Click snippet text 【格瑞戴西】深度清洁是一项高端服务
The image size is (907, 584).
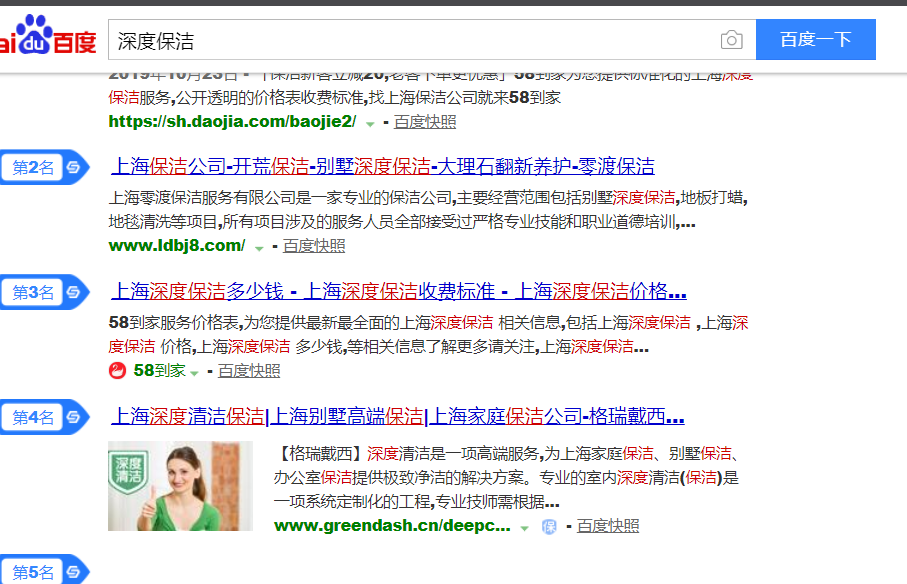(x=407, y=454)
